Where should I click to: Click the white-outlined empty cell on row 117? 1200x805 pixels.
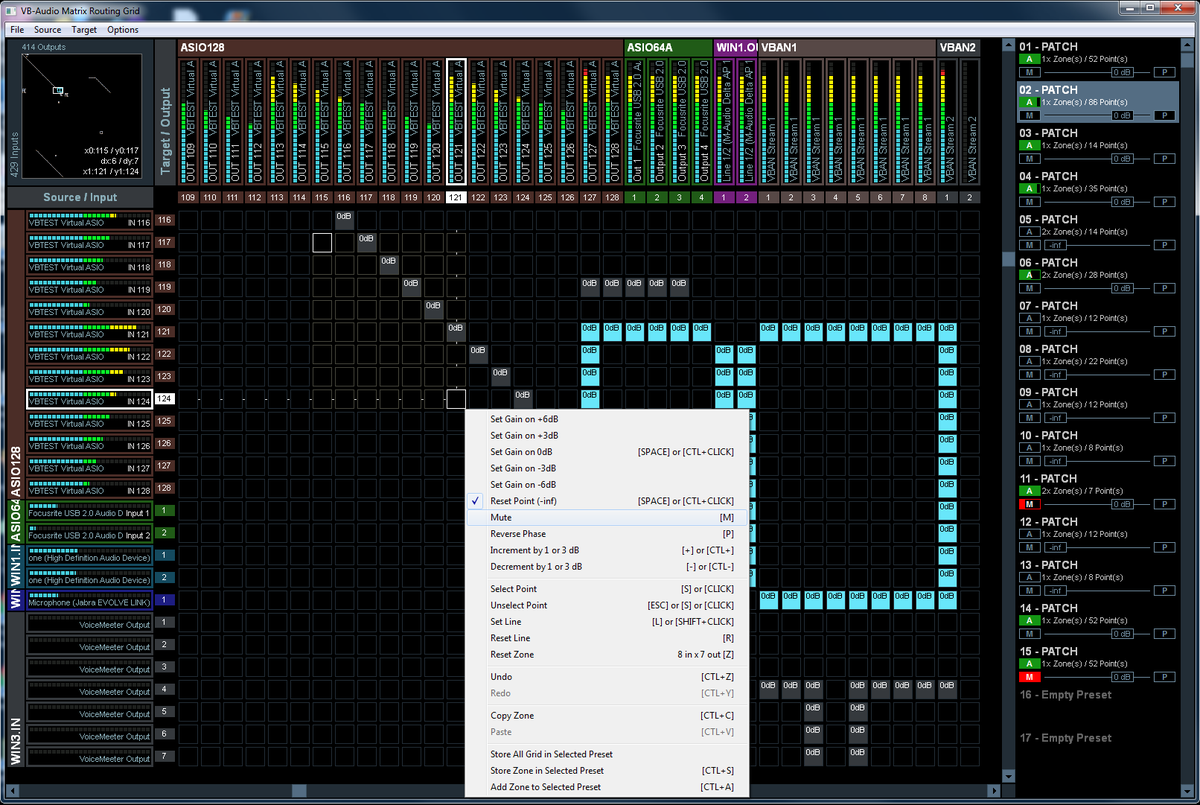(322, 242)
